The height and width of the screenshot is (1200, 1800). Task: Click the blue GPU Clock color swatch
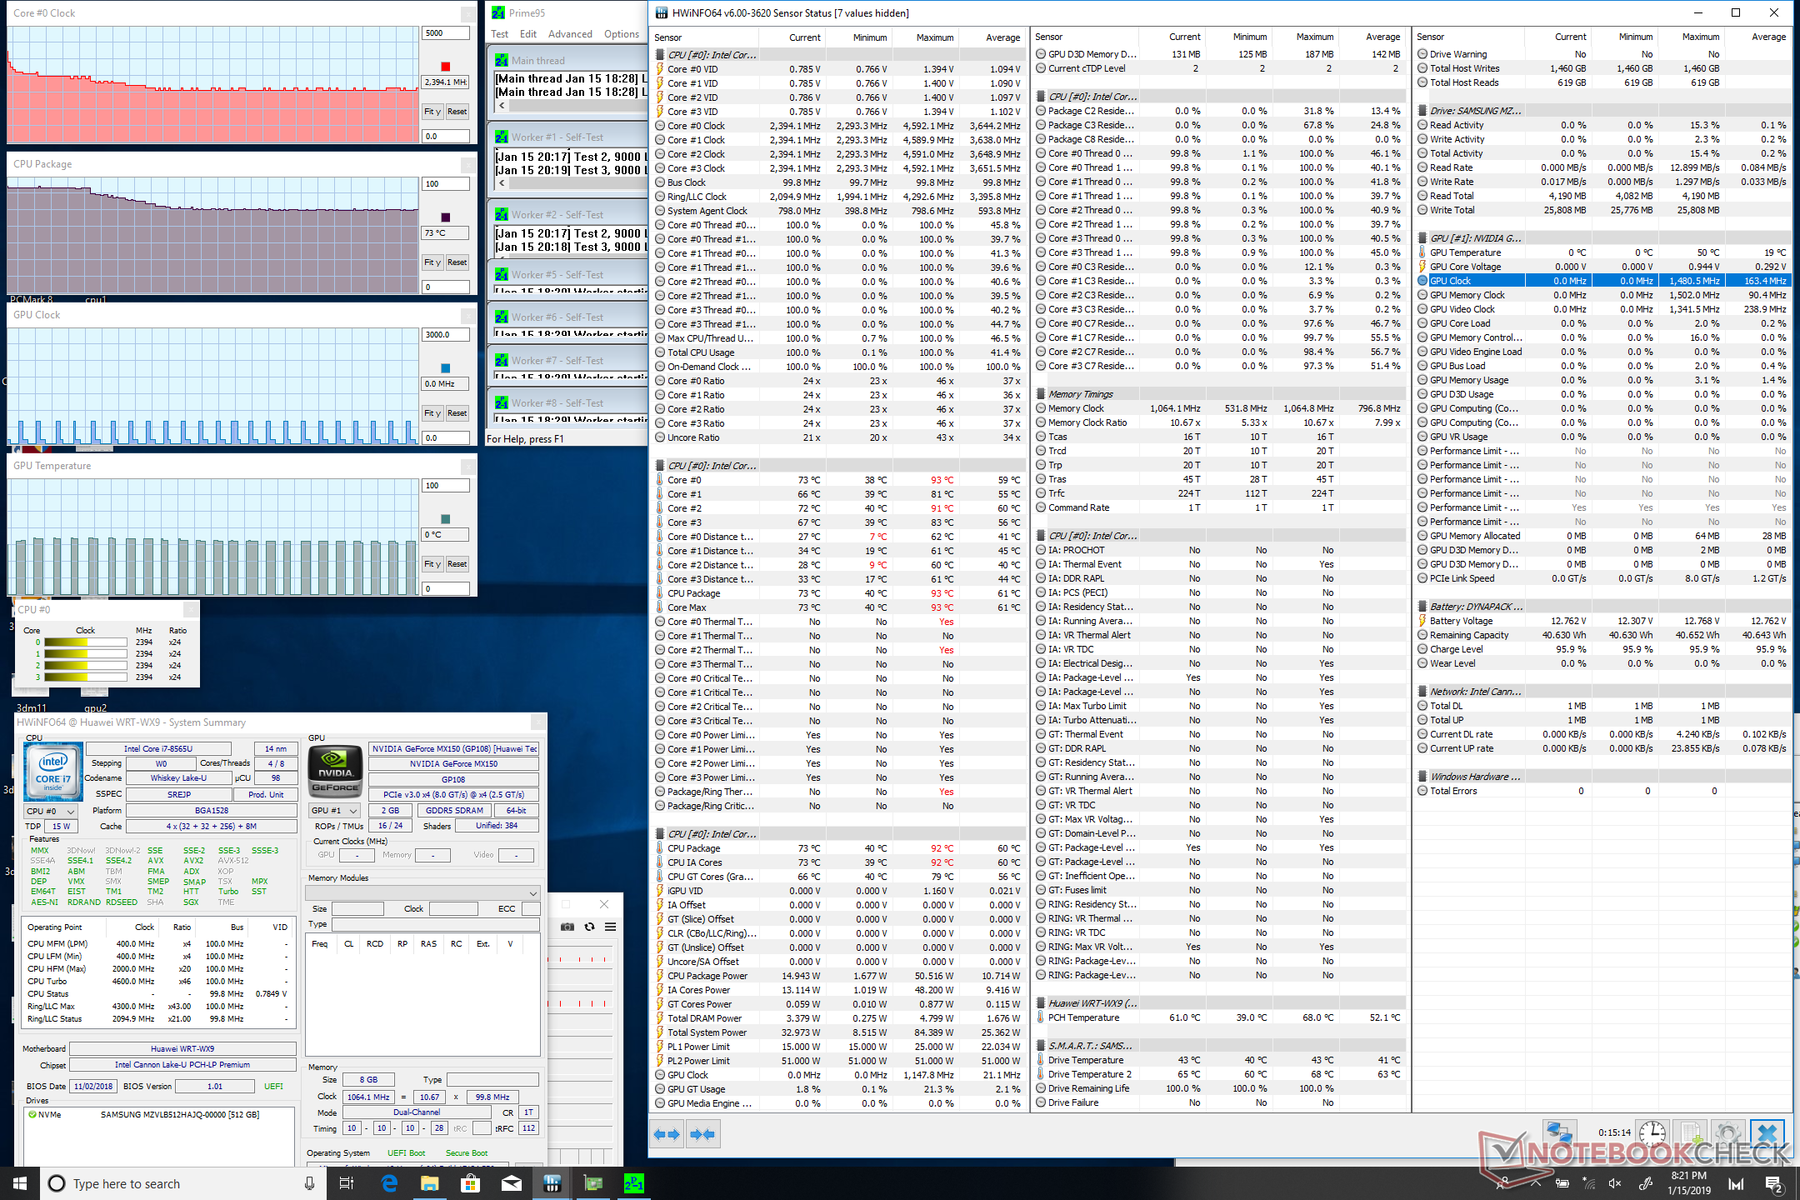coord(445,368)
